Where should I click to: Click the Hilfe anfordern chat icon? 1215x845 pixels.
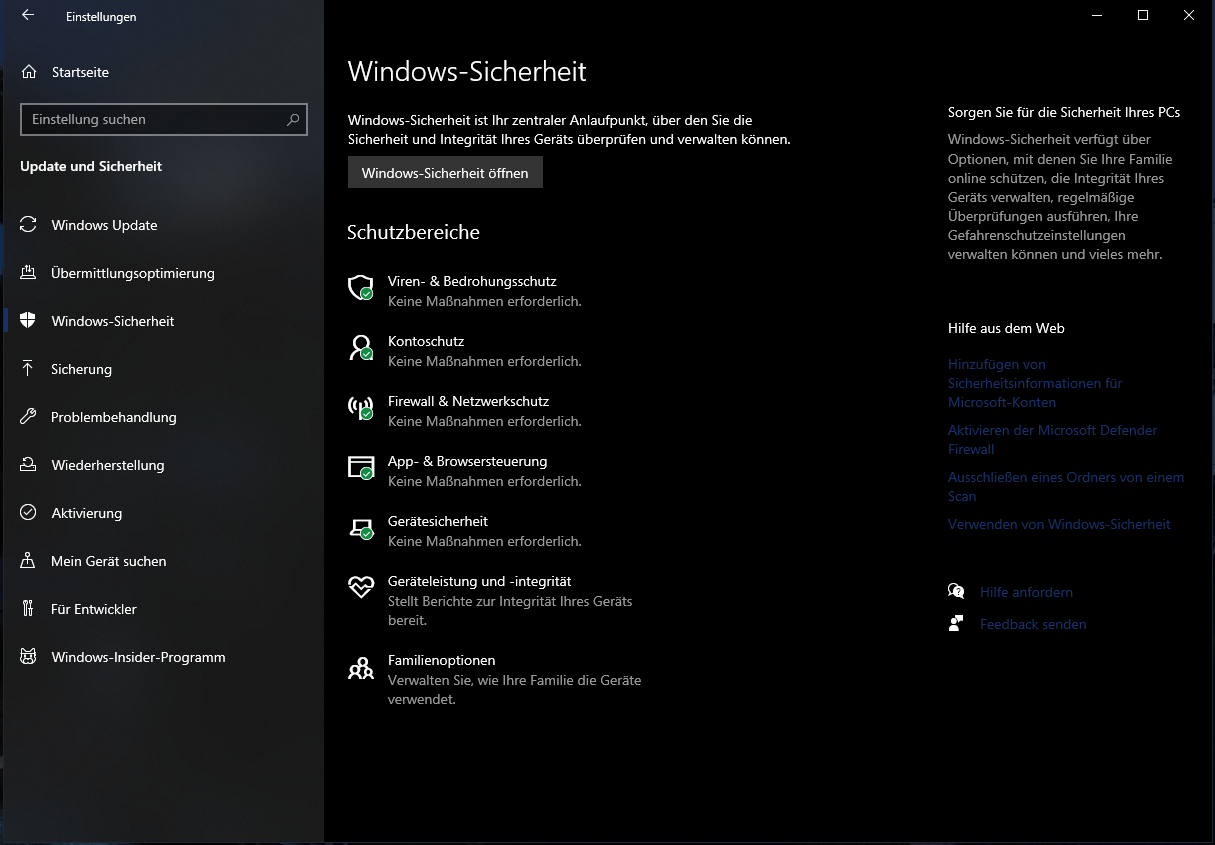point(956,591)
